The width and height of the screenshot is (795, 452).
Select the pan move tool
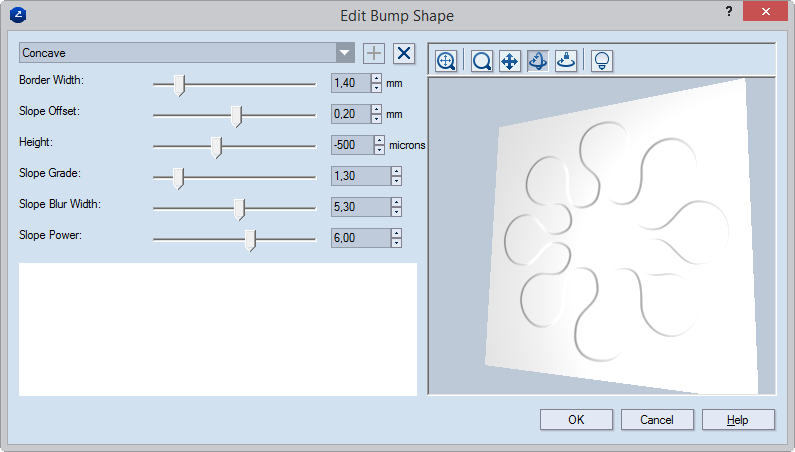tap(510, 61)
